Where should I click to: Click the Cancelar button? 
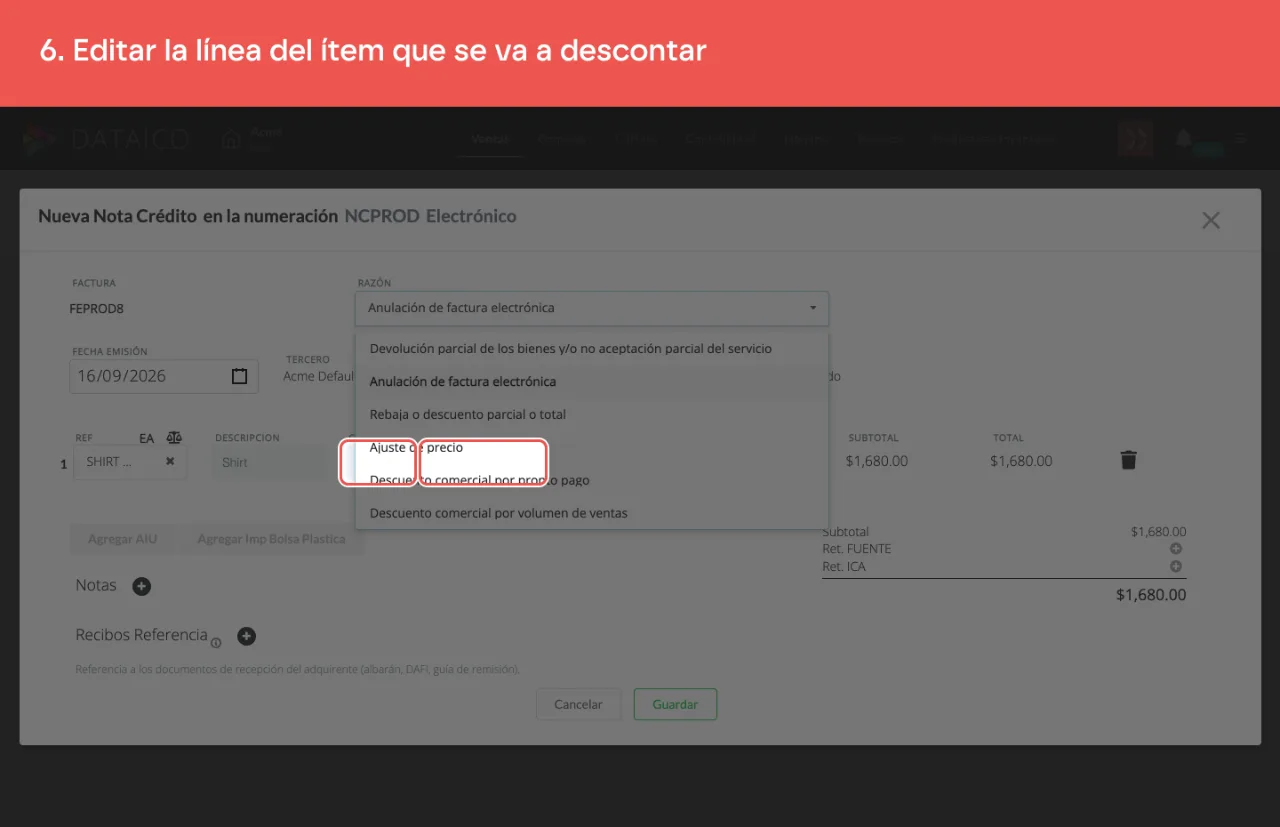tap(578, 704)
